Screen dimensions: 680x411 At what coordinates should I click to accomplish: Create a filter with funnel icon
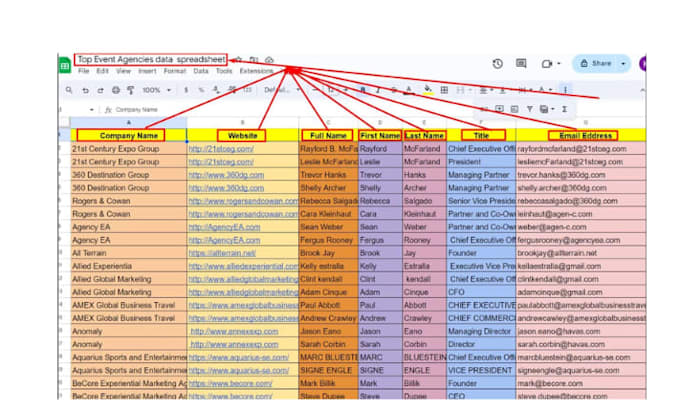[x=530, y=109]
